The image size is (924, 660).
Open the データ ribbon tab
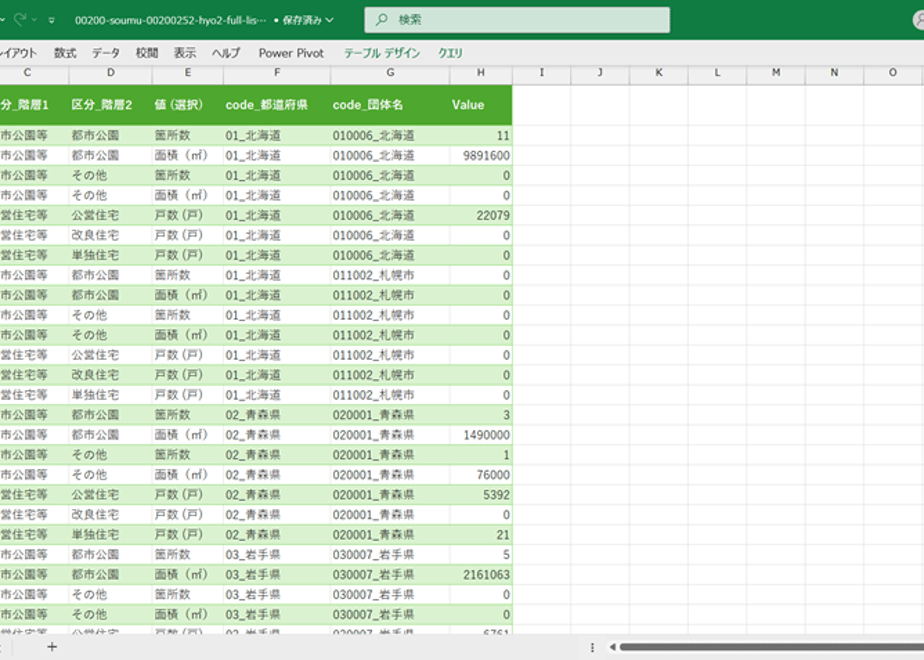(105, 53)
